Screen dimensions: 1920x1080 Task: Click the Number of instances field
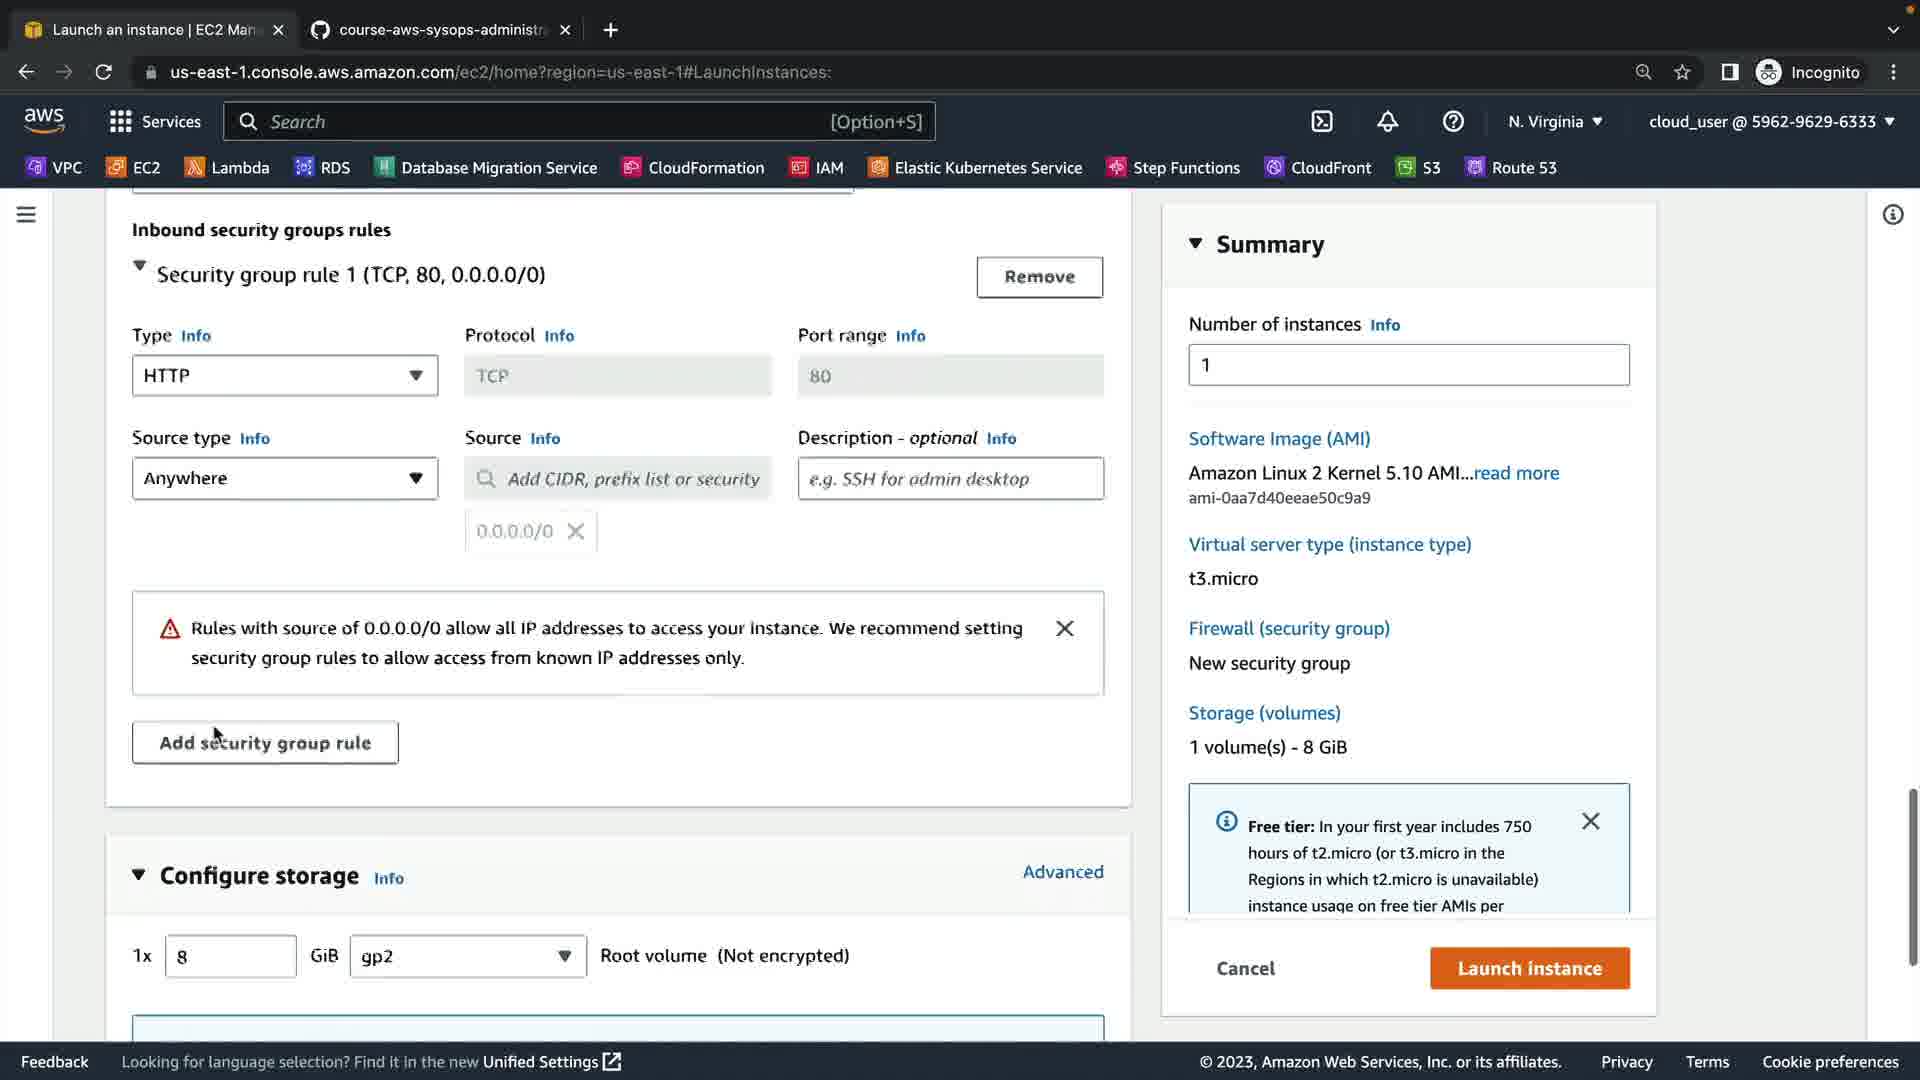click(1408, 365)
